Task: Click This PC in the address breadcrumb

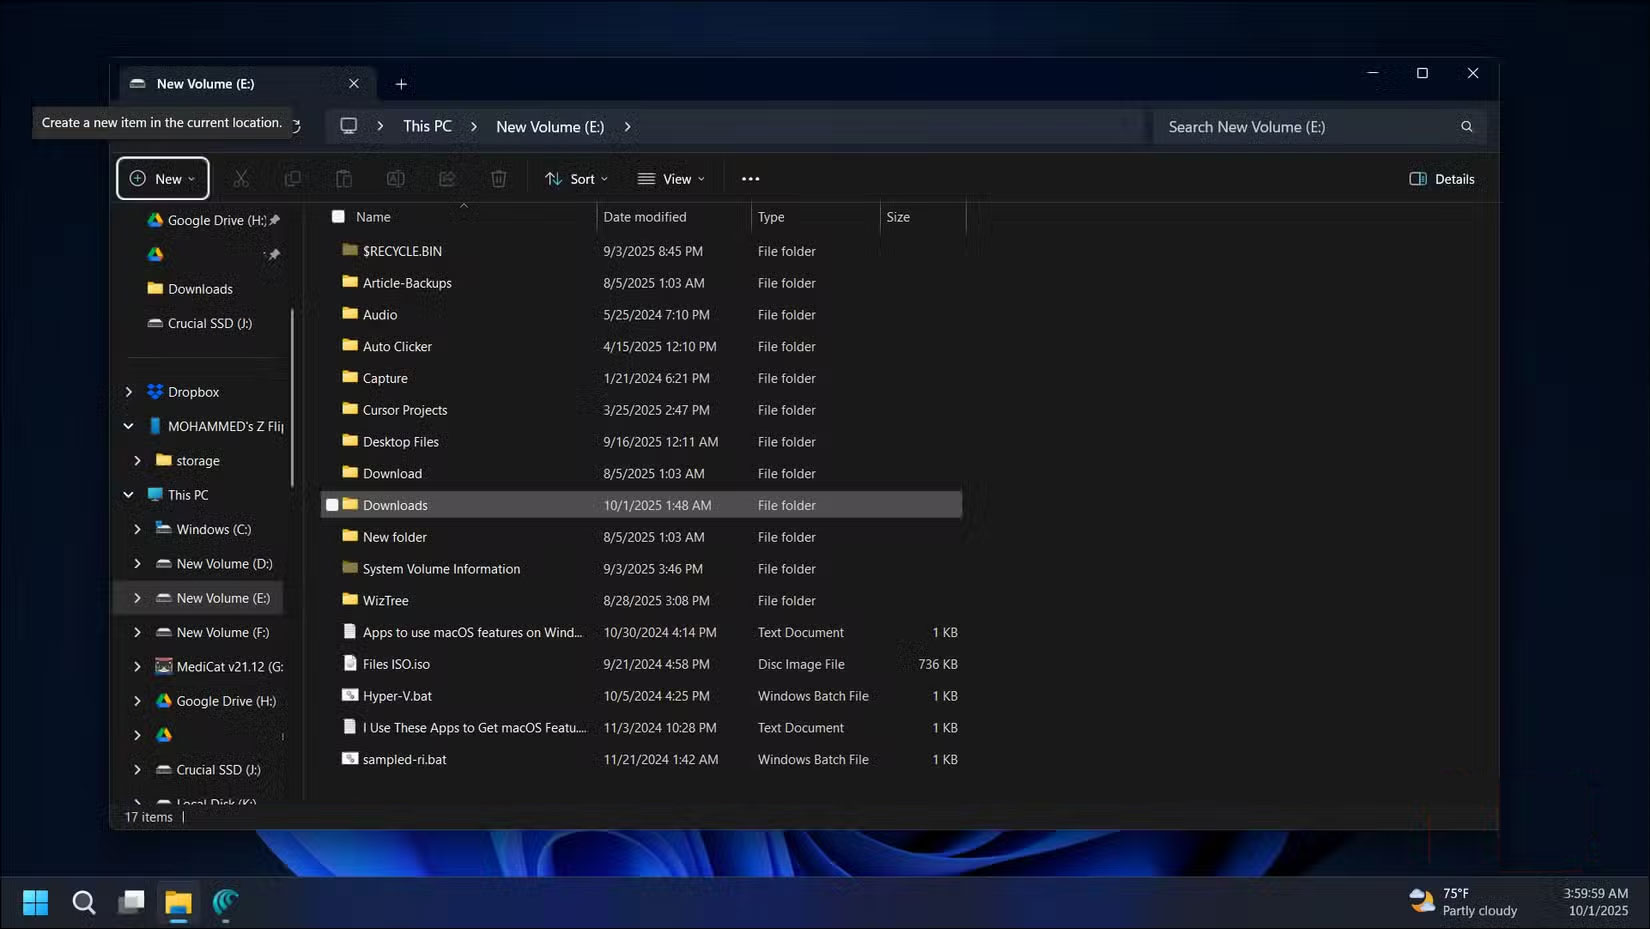Action: (427, 127)
